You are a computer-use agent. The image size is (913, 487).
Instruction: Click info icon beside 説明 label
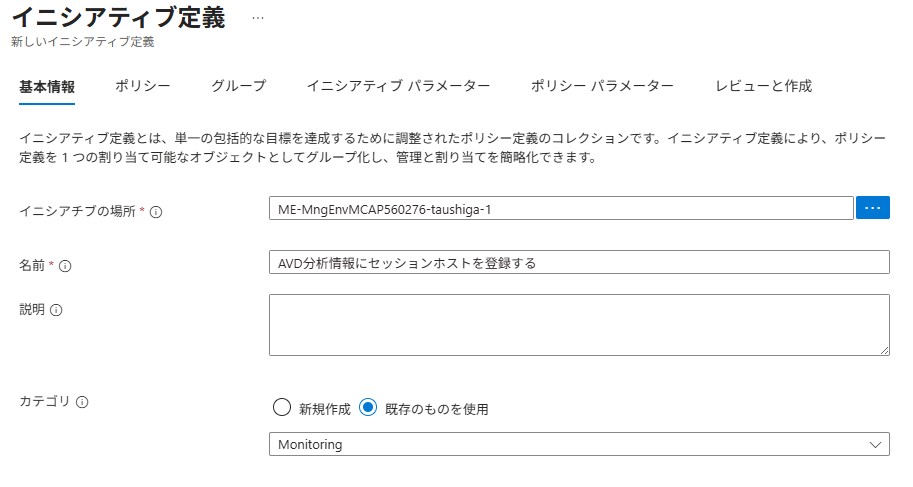pos(56,310)
